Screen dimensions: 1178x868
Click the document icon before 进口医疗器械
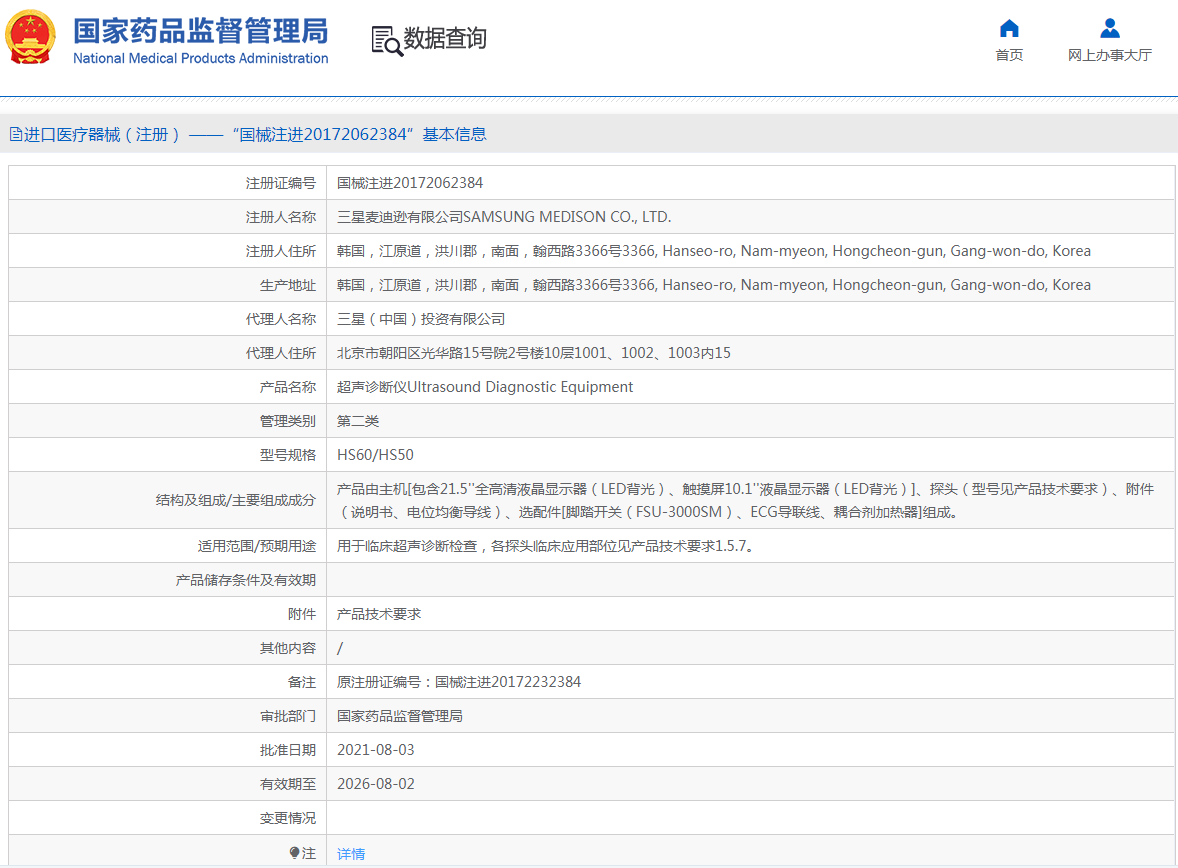click(x=15, y=135)
